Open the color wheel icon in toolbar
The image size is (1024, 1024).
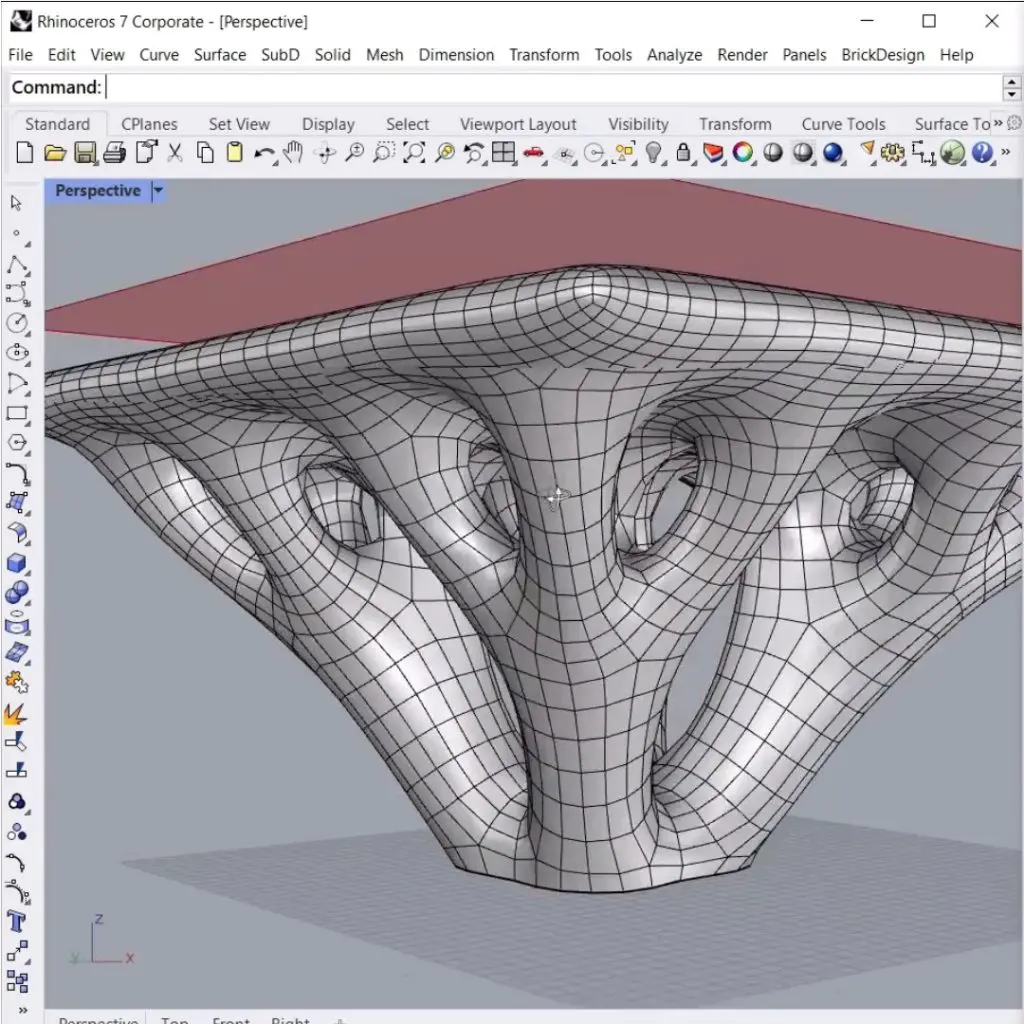coord(743,153)
